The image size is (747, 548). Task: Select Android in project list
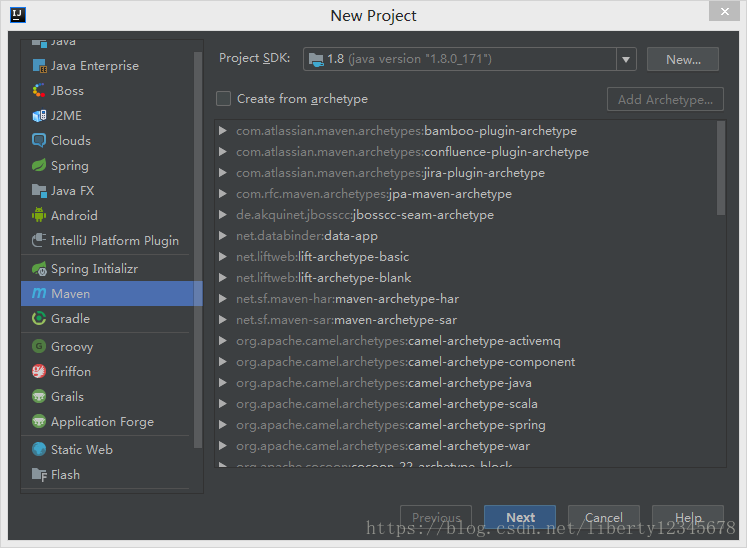[74, 215]
